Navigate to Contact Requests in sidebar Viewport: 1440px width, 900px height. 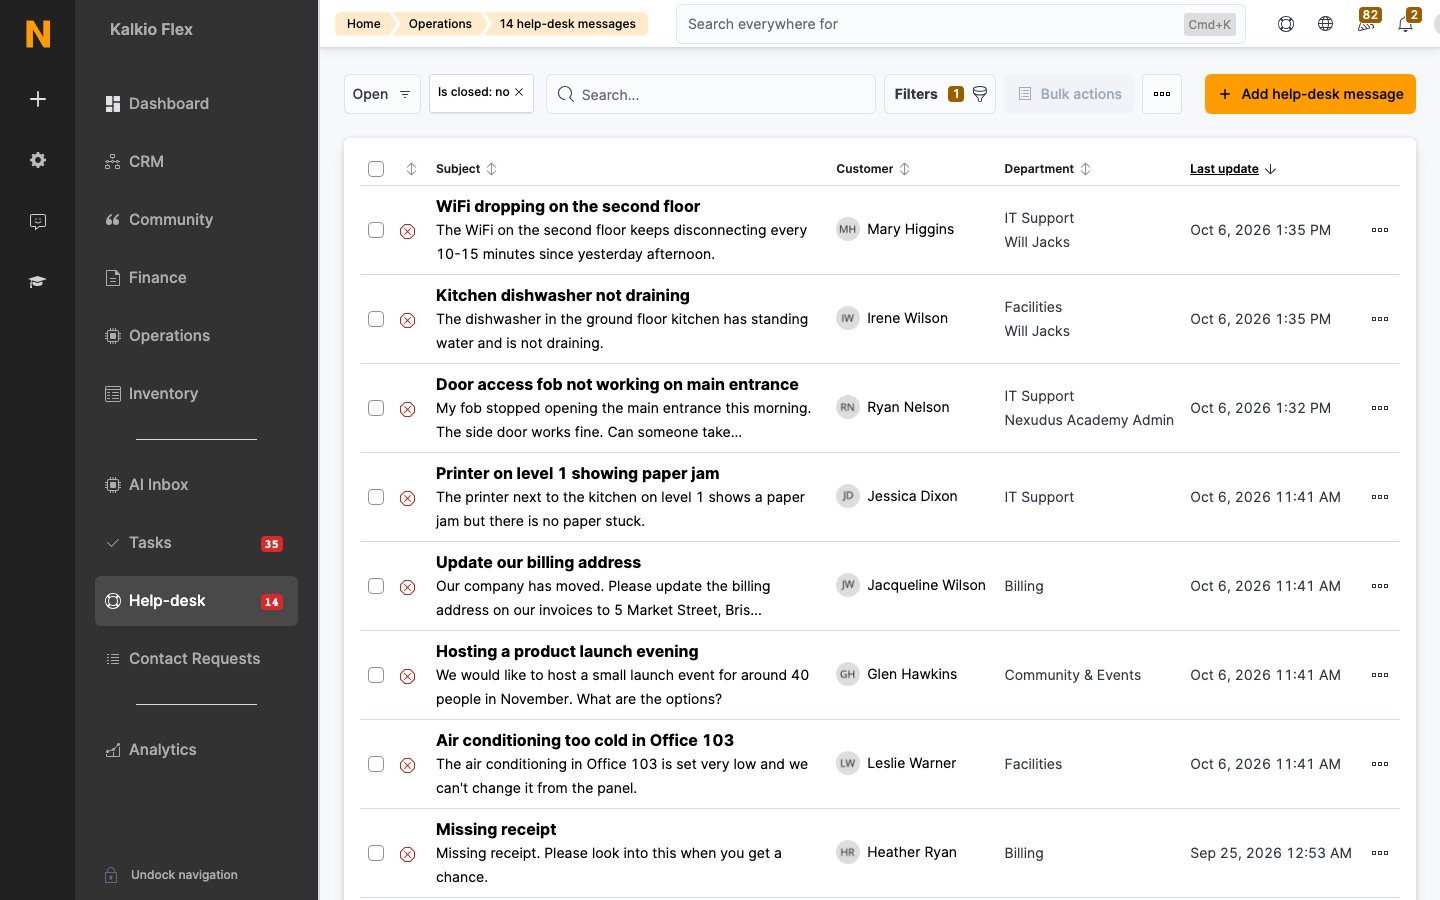pyautogui.click(x=196, y=659)
